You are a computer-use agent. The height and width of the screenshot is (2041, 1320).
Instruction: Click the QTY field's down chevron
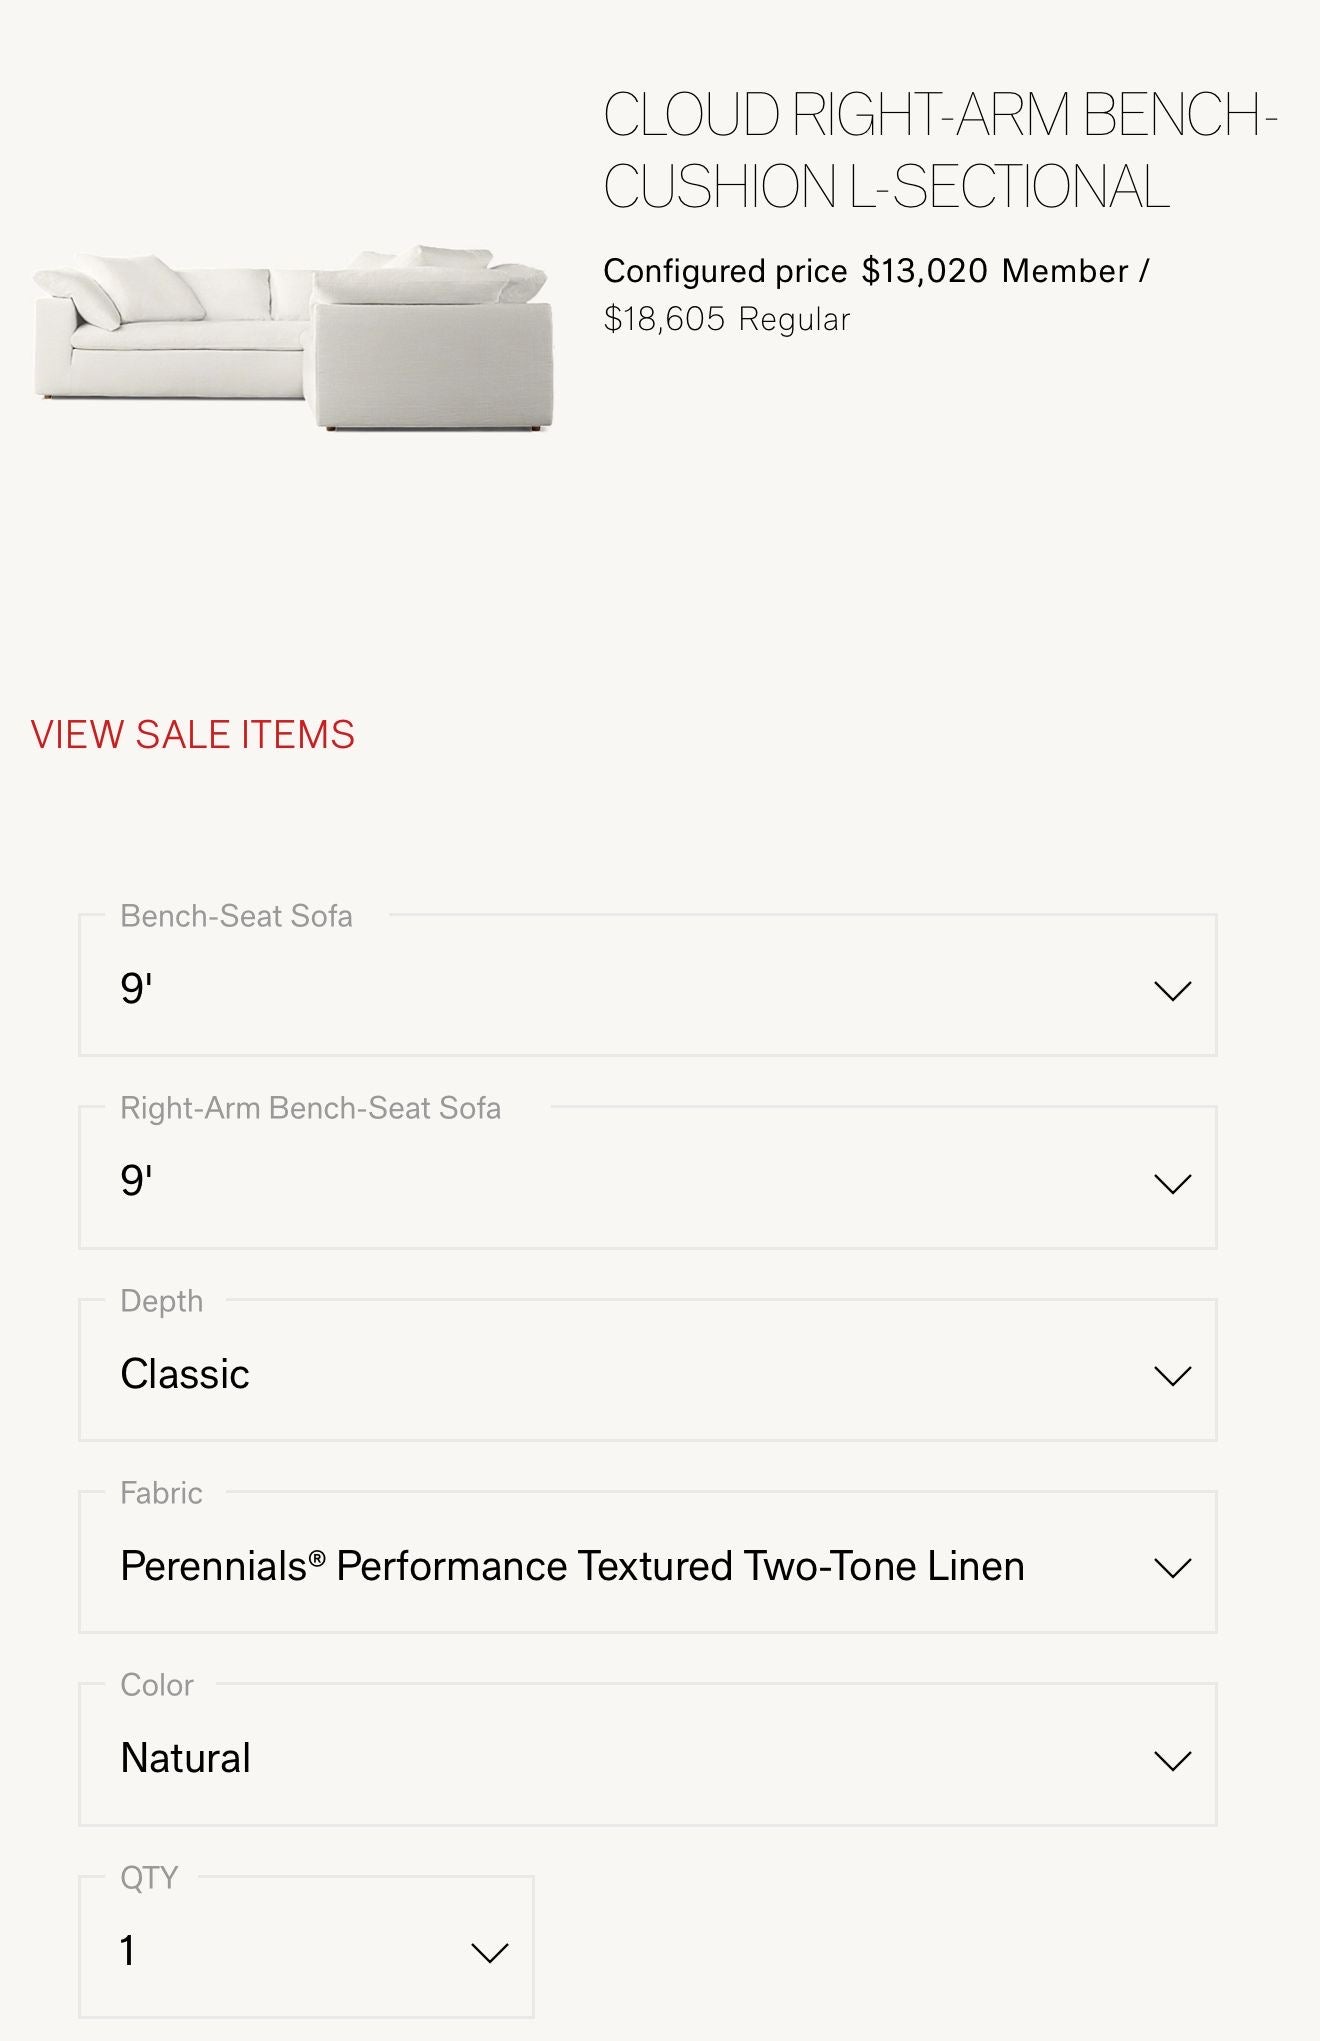coord(489,1952)
